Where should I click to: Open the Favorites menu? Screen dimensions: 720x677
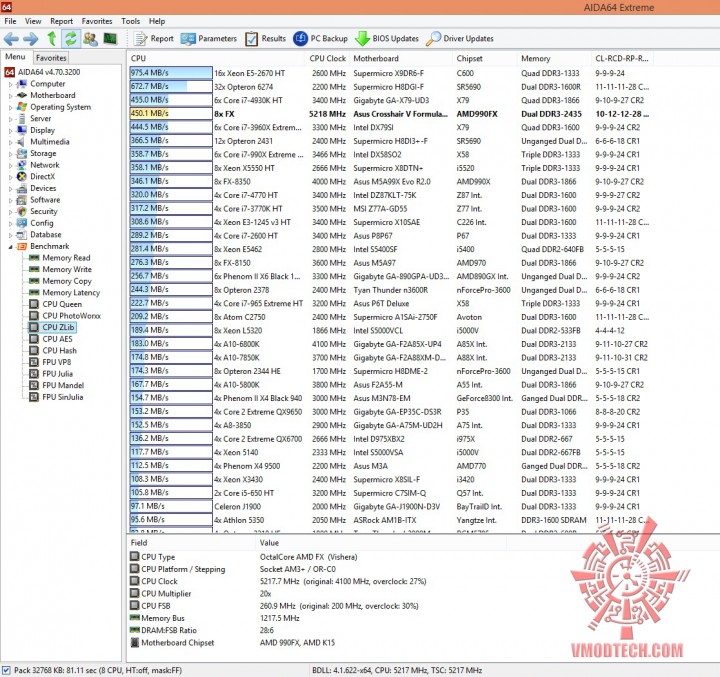[x=97, y=21]
